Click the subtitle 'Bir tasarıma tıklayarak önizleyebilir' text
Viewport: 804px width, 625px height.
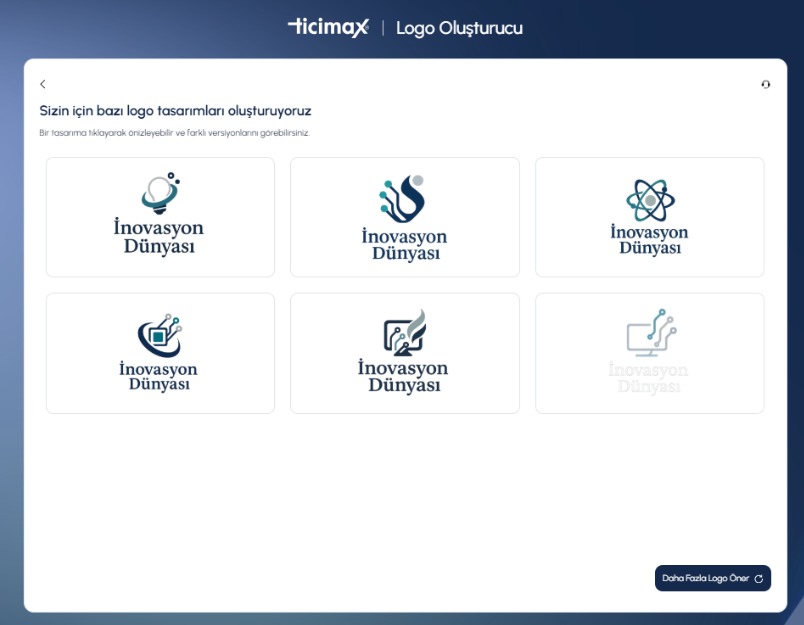point(174,133)
